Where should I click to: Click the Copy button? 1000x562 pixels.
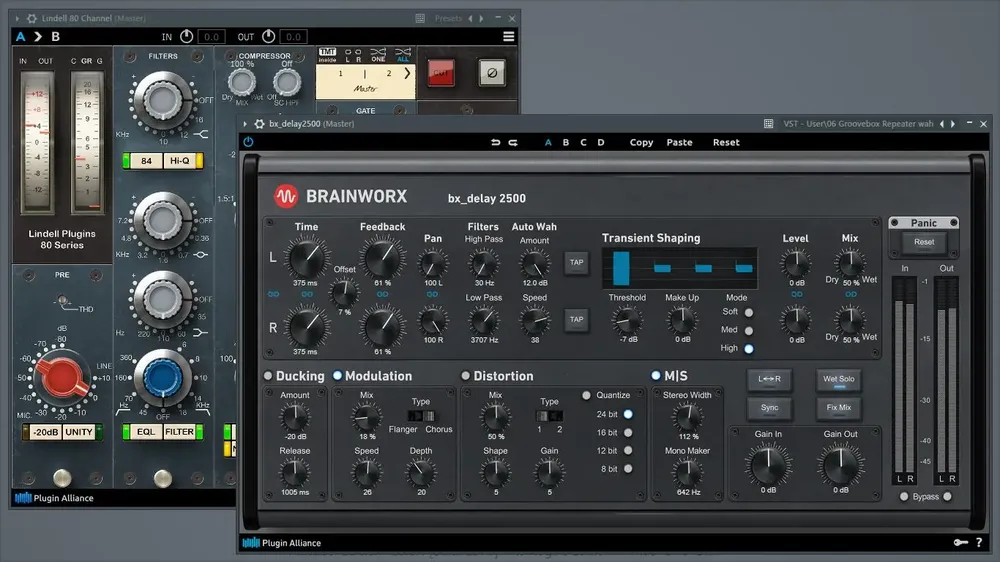click(x=642, y=142)
